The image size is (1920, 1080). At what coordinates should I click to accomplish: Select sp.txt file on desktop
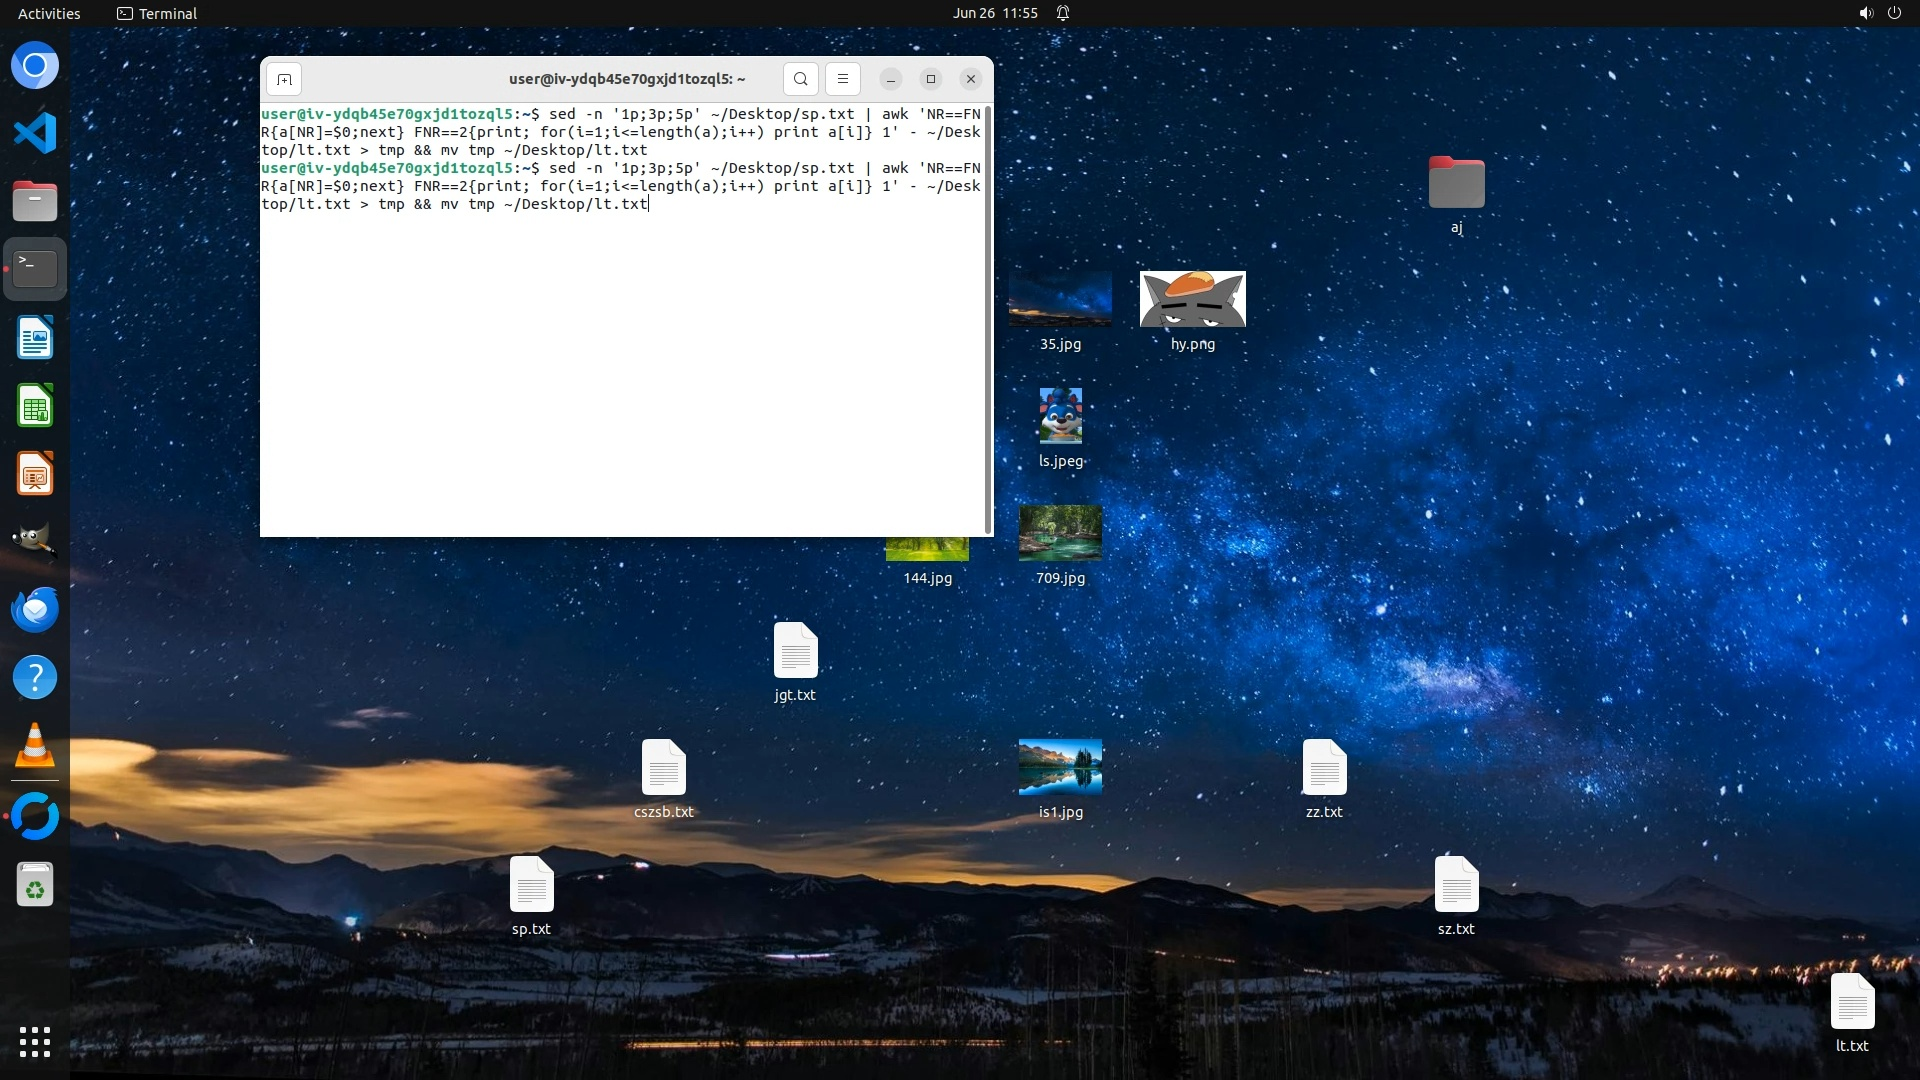[x=531, y=885]
